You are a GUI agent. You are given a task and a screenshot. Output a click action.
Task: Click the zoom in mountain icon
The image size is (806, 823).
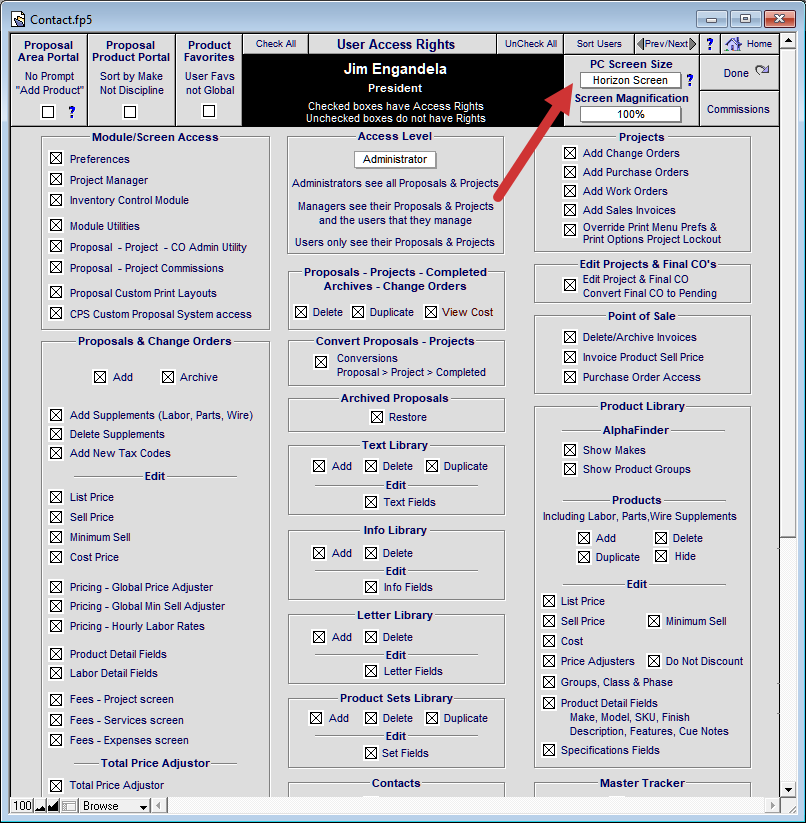[x=53, y=806]
